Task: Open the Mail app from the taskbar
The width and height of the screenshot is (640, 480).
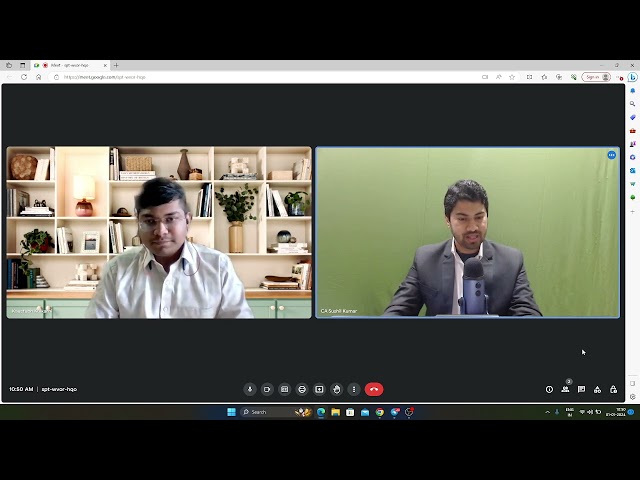Action: tap(365, 412)
